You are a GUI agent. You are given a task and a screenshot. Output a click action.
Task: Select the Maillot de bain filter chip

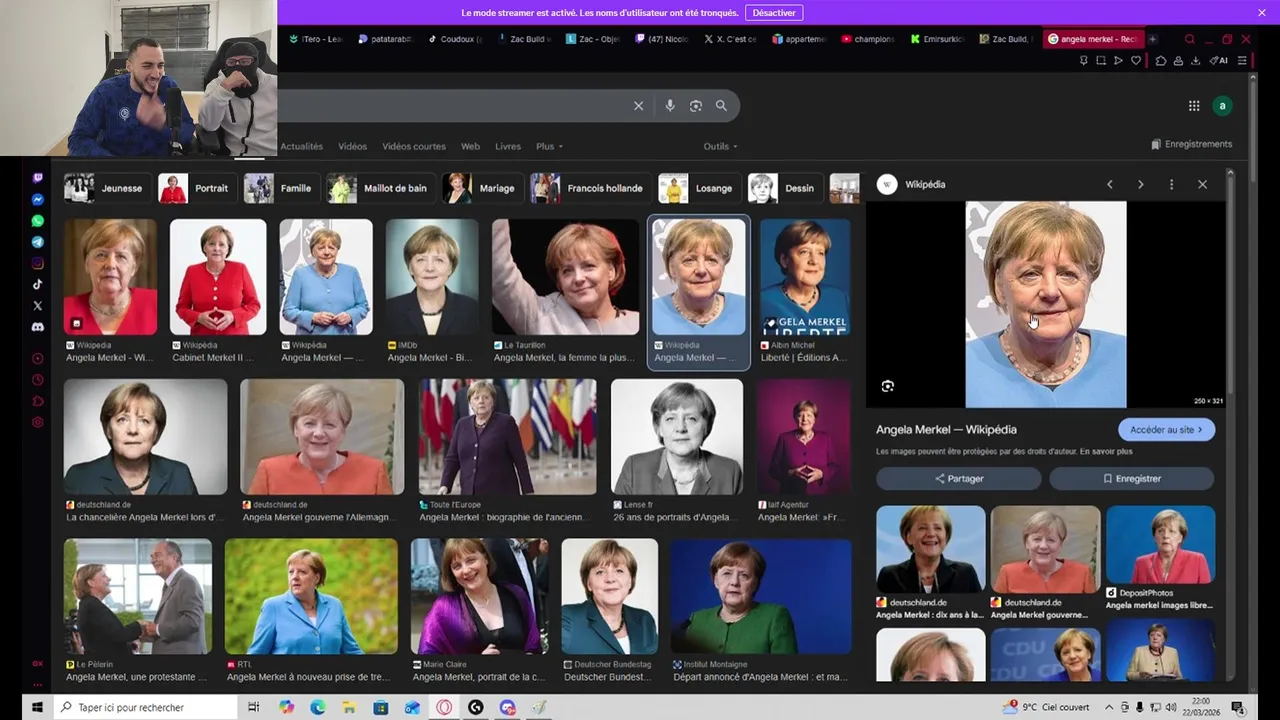click(379, 188)
